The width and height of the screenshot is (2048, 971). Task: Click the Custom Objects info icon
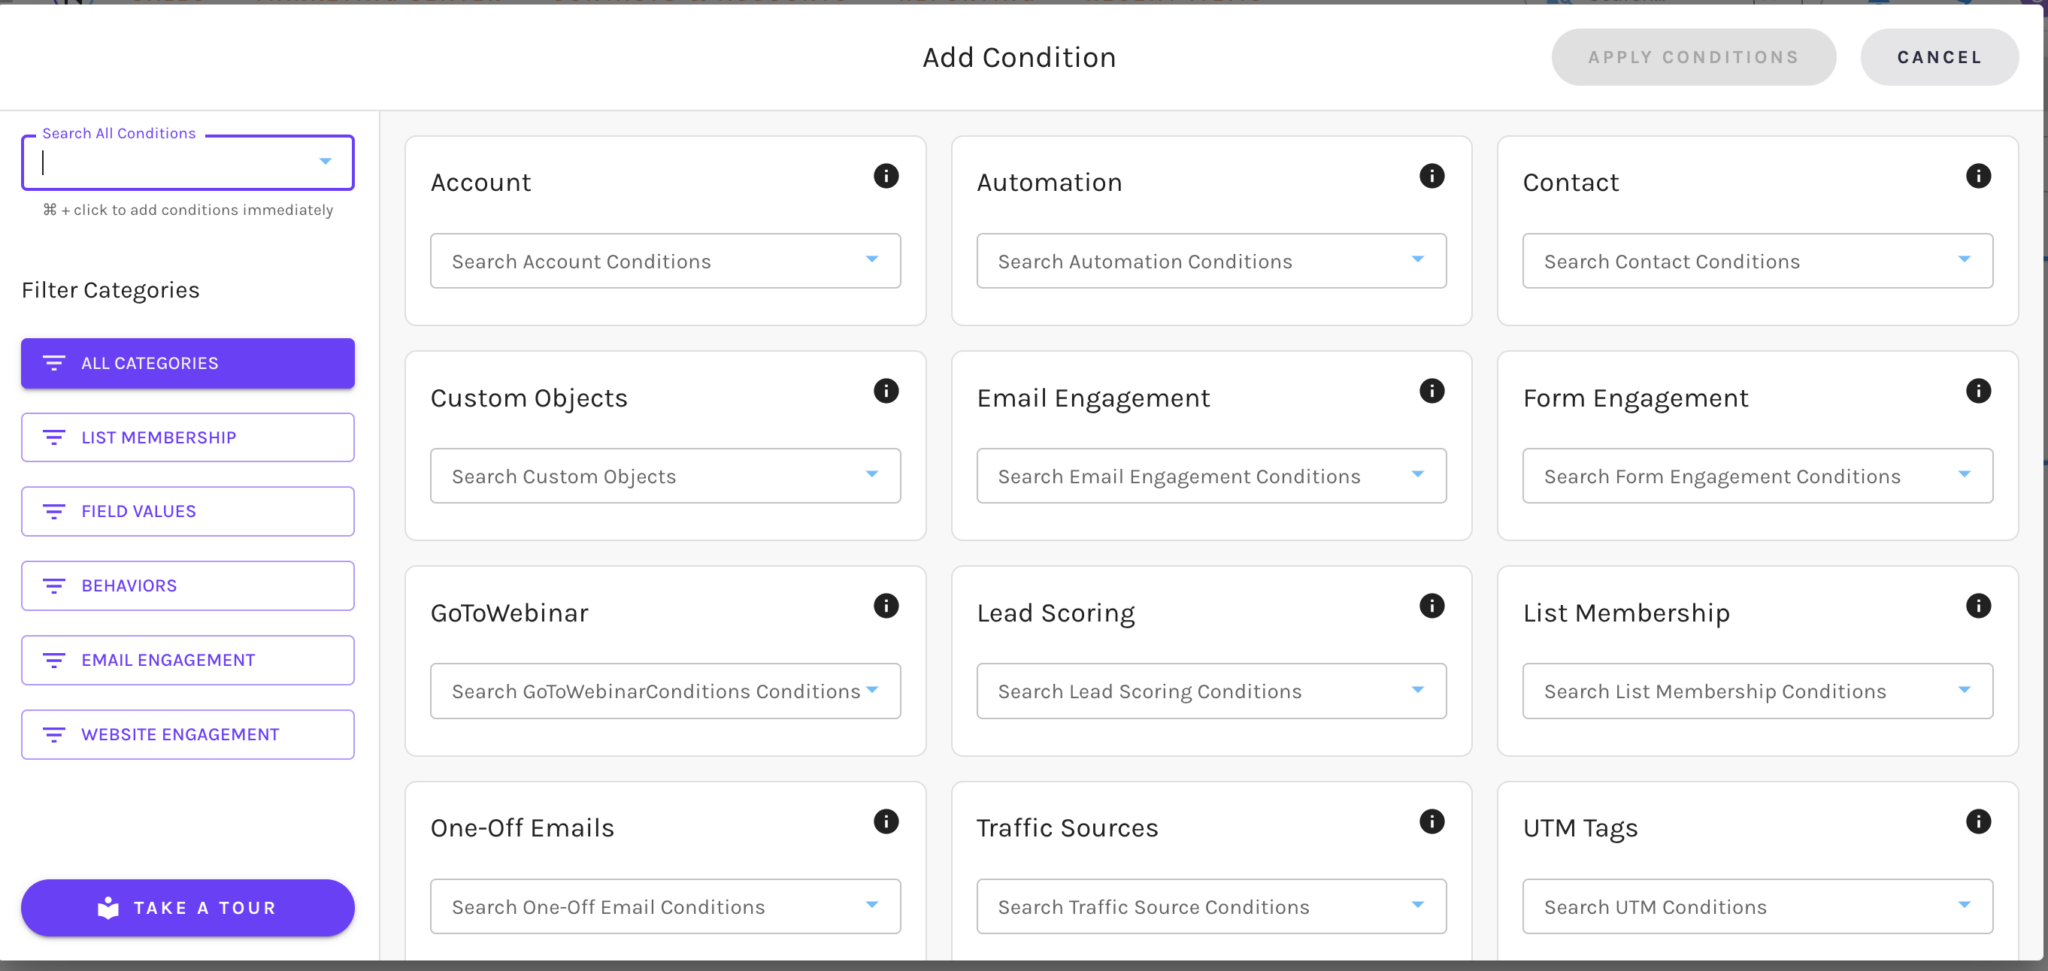(x=886, y=391)
